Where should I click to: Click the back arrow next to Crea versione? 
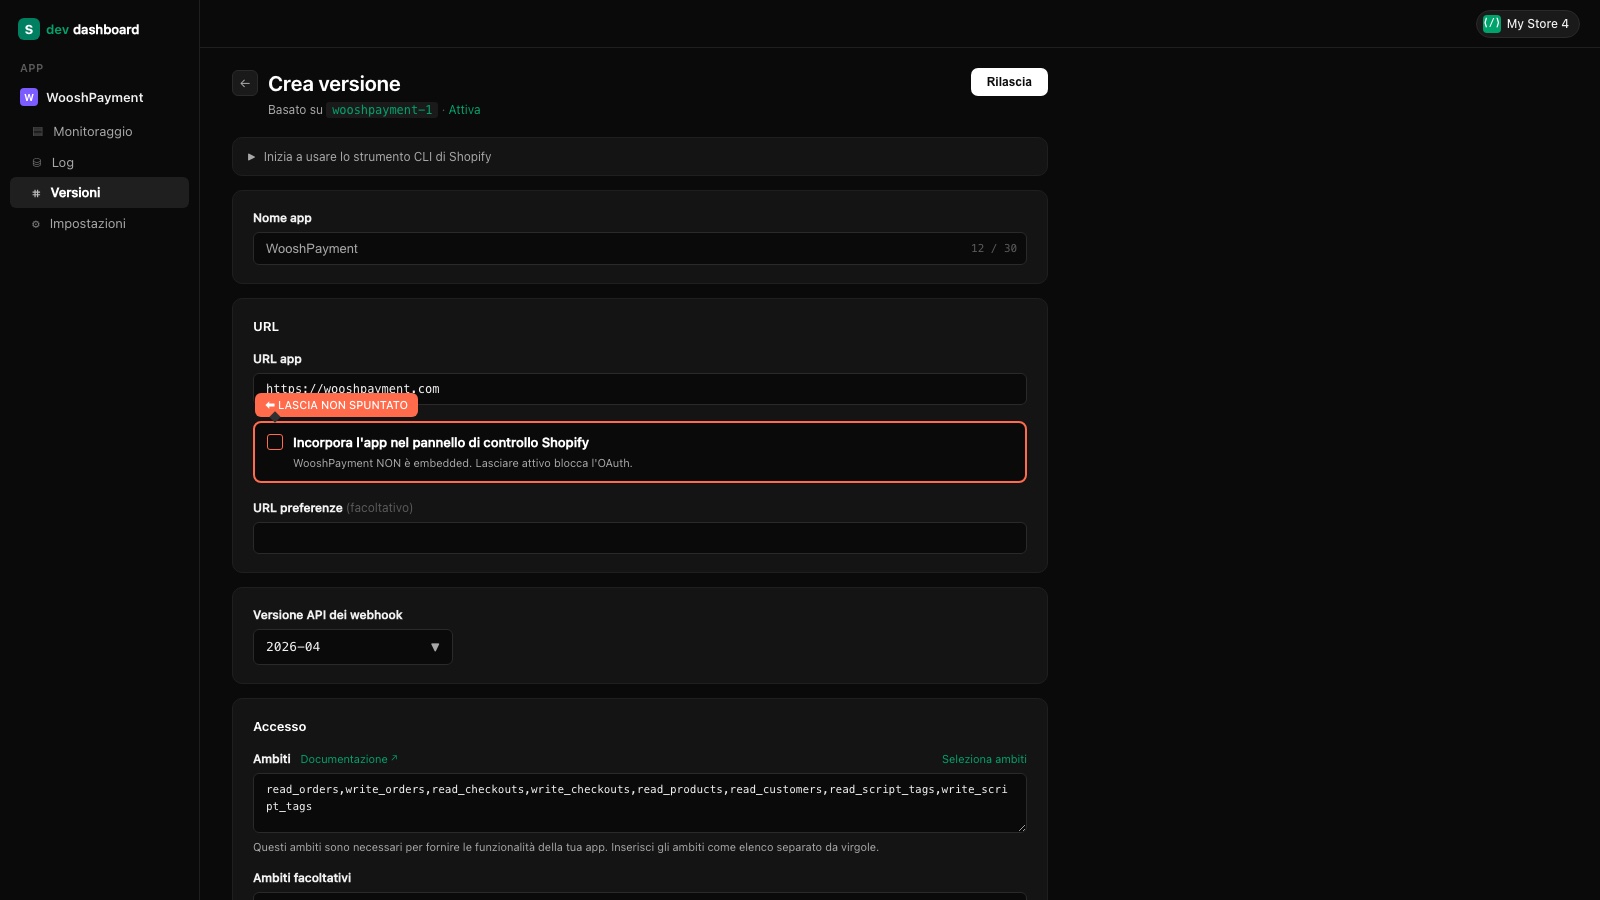pos(245,83)
